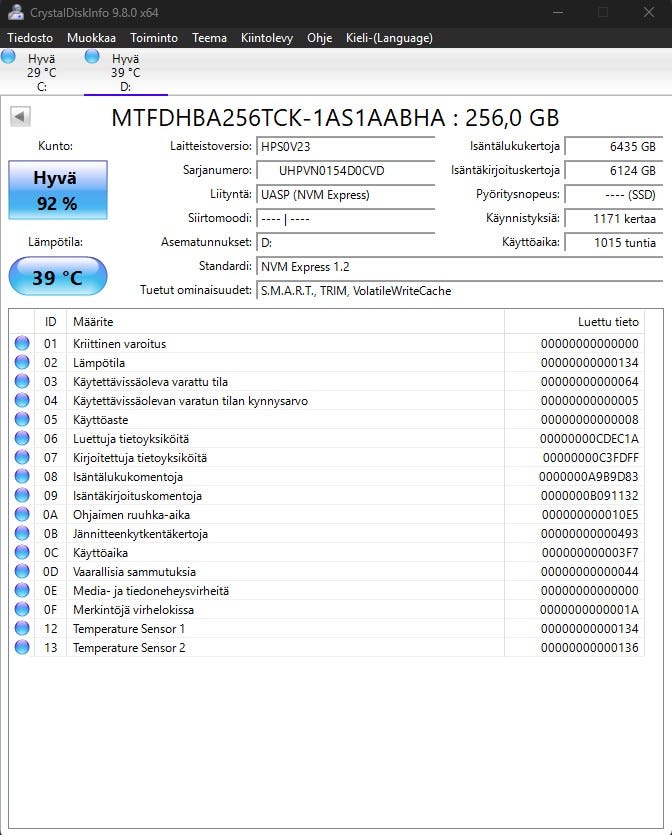This screenshot has width=672, height=835.
Task: Click the Laitteistoversio field HPS0V23
Action: (x=346, y=146)
